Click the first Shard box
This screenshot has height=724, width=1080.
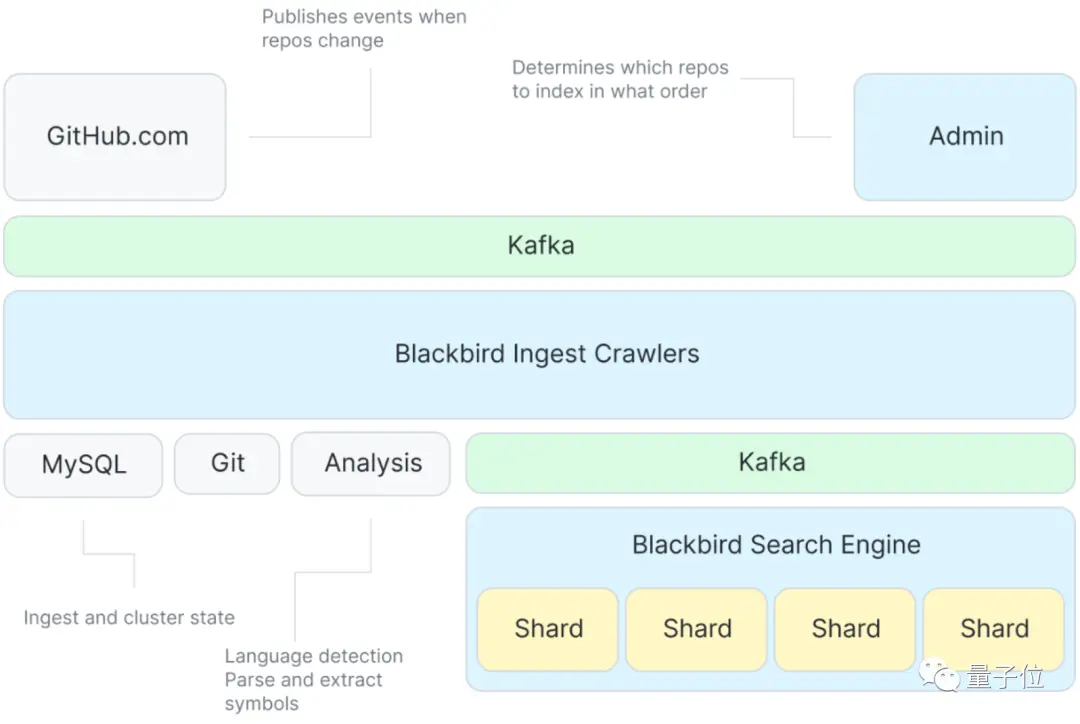click(548, 629)
